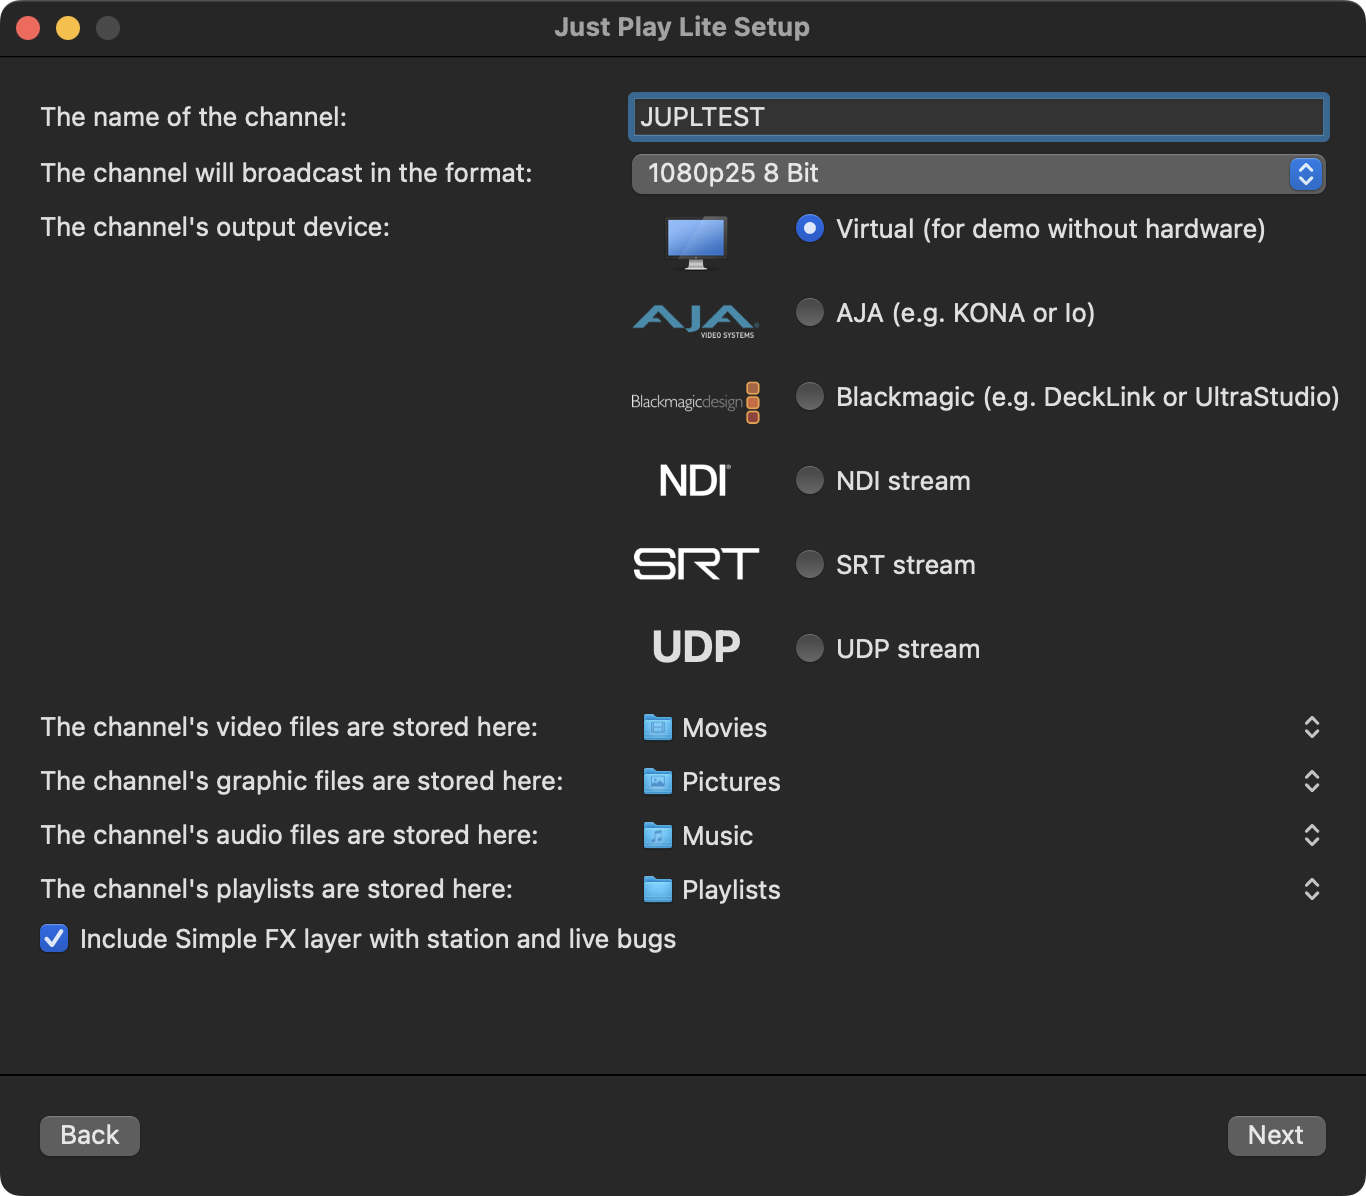
Task: Open the playlists storage location popup
Action: coord(1311,889)
